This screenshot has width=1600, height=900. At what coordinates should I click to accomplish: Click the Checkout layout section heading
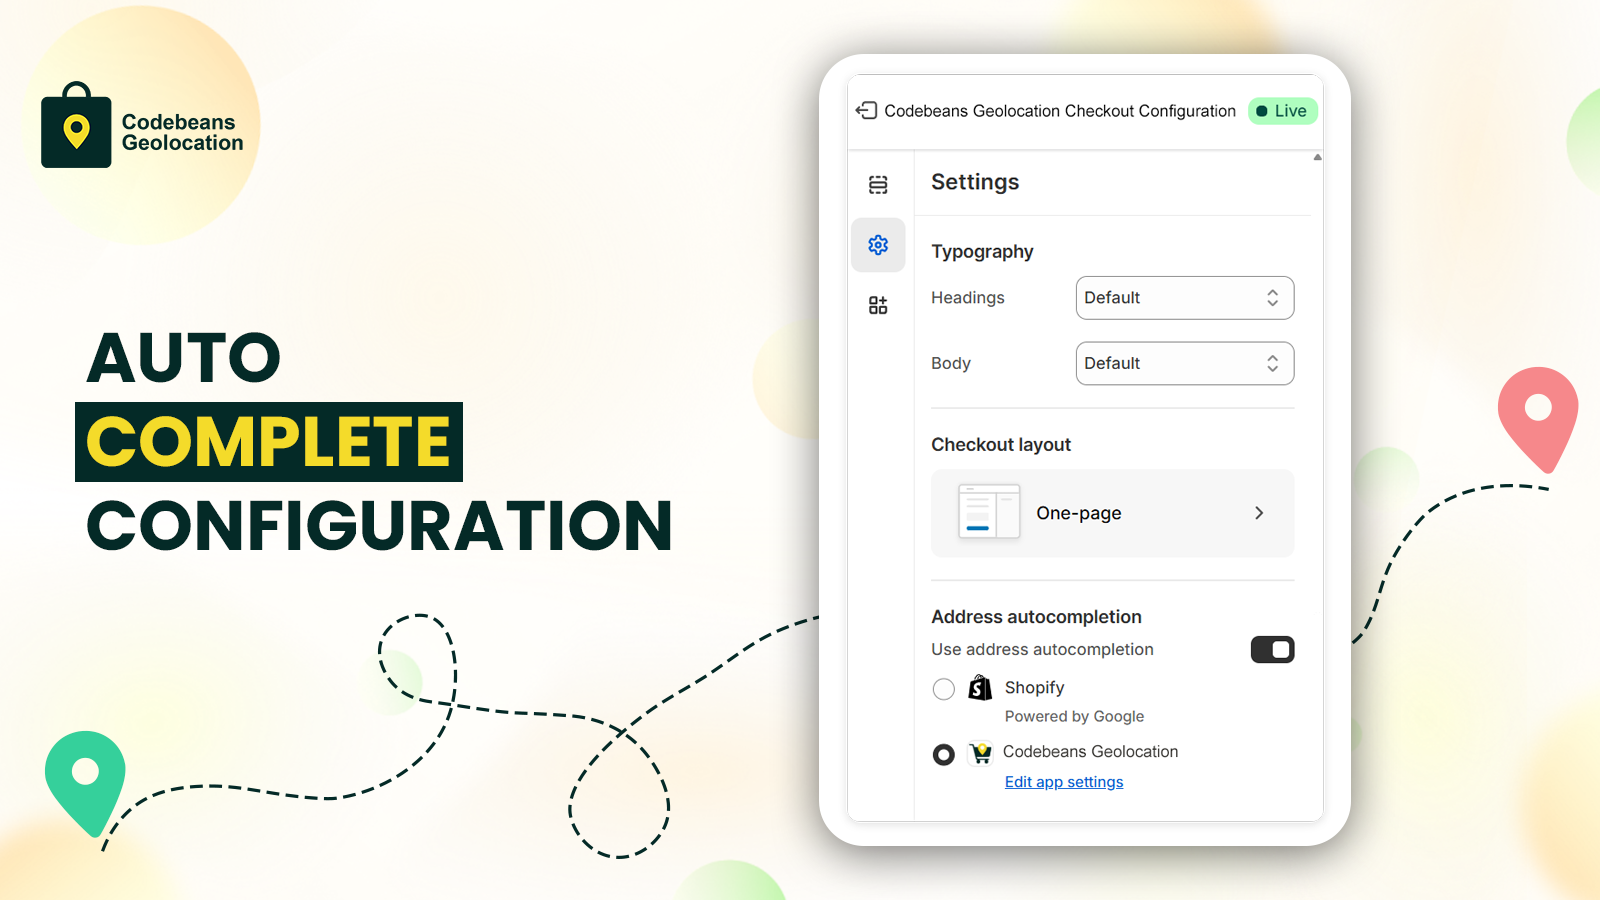[1001, 445]
